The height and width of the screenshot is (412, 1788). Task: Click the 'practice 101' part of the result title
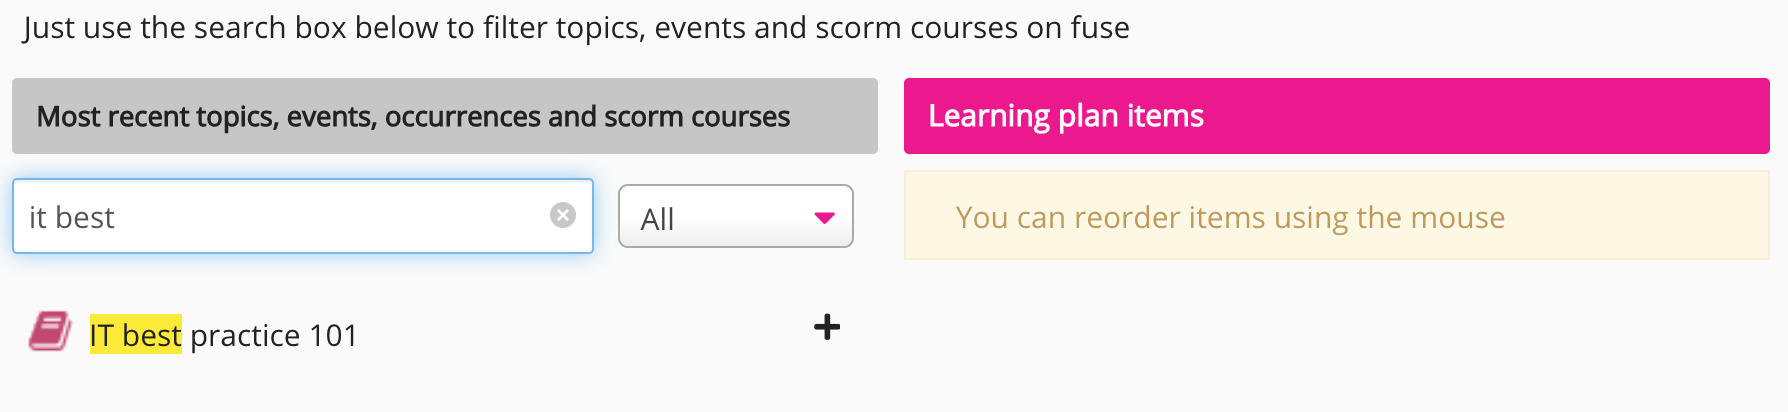coord(273,335)
